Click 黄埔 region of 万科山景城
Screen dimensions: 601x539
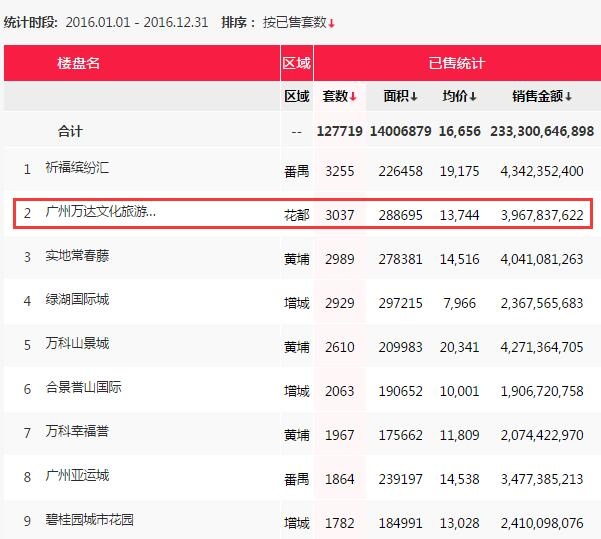click(296, 347)
